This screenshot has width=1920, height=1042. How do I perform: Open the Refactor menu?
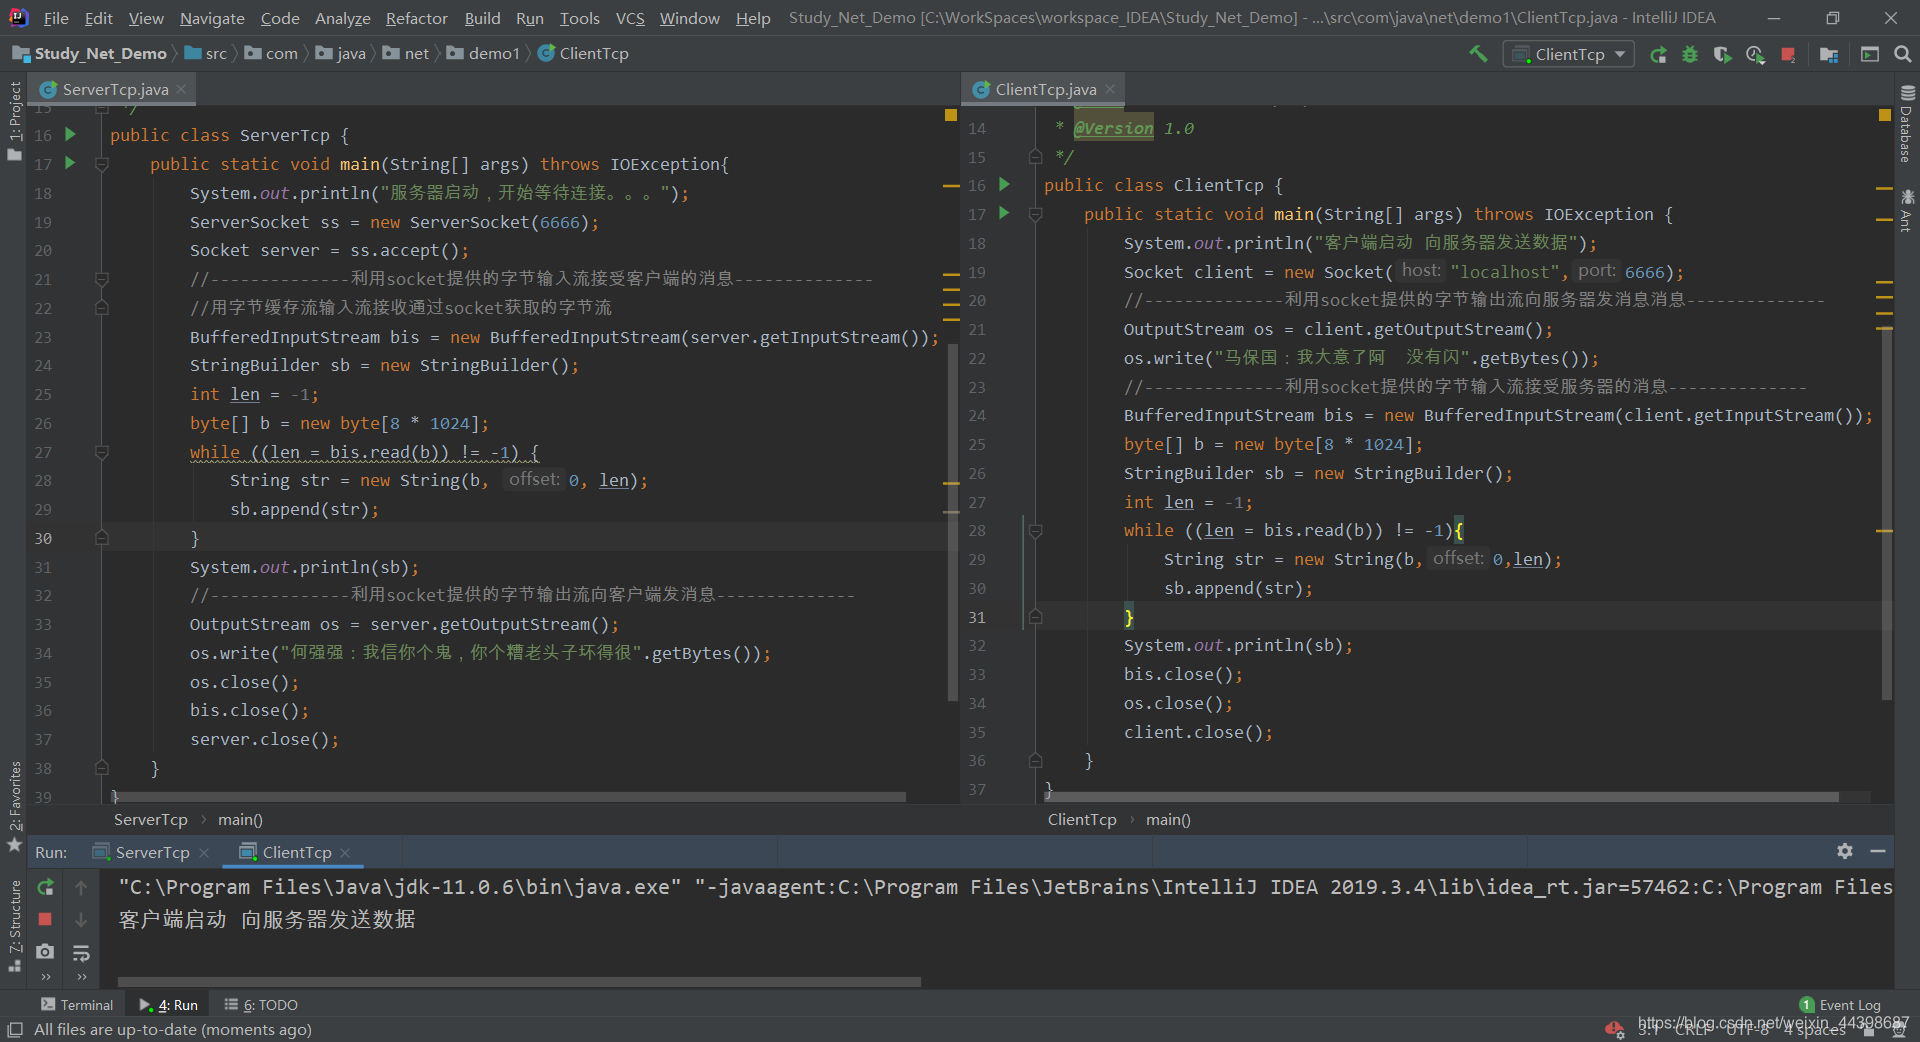click(x=416, y=18)
